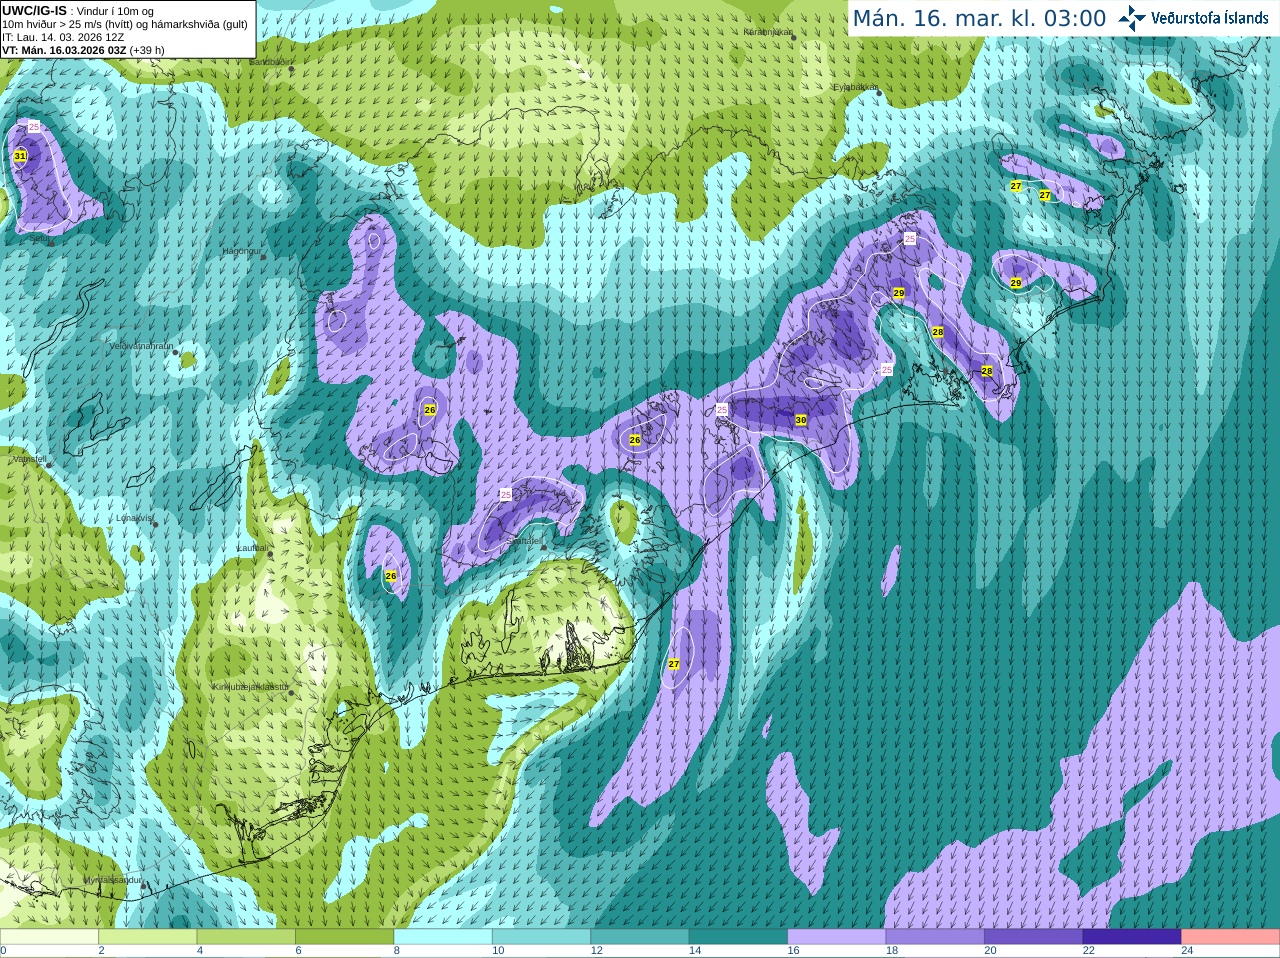This screenshot has width=1280, height=958.
Task: Select the 6–8 m/s legend swatch
Action: click(x=344, y=937)
